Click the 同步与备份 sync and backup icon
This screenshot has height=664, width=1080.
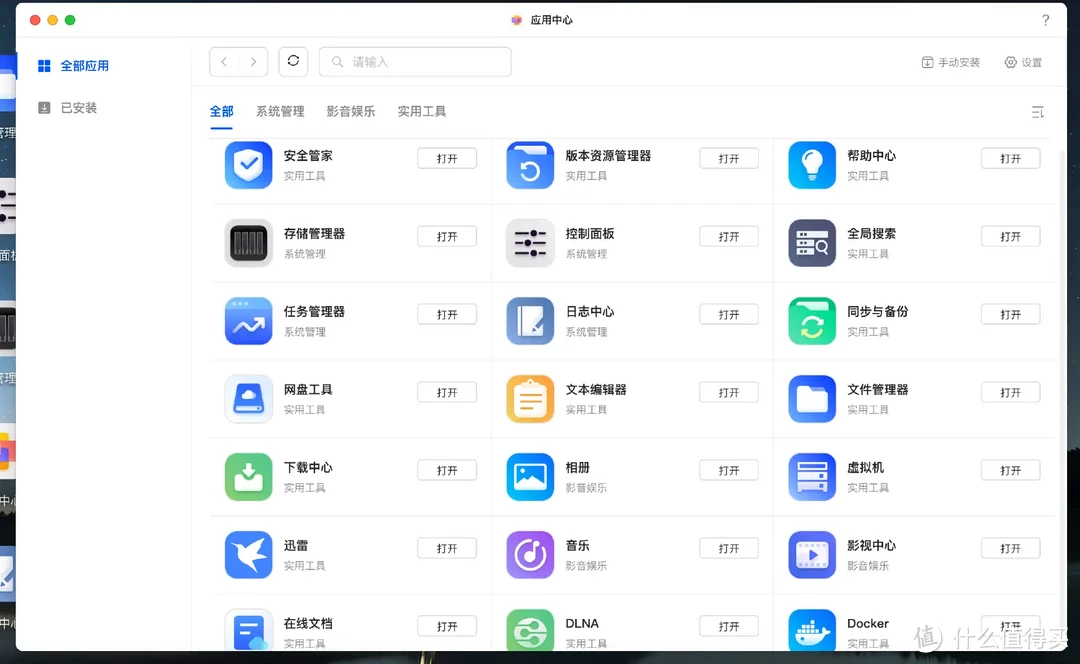[811, 321]
